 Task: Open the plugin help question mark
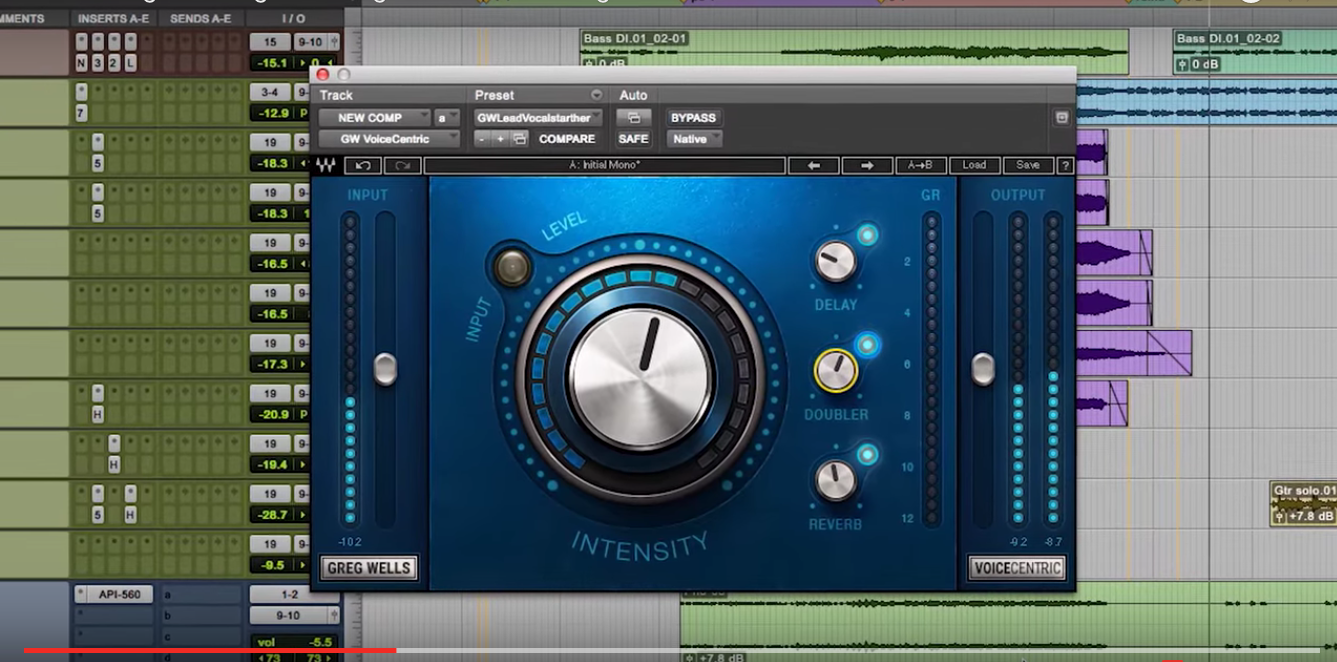point(1065,165)
